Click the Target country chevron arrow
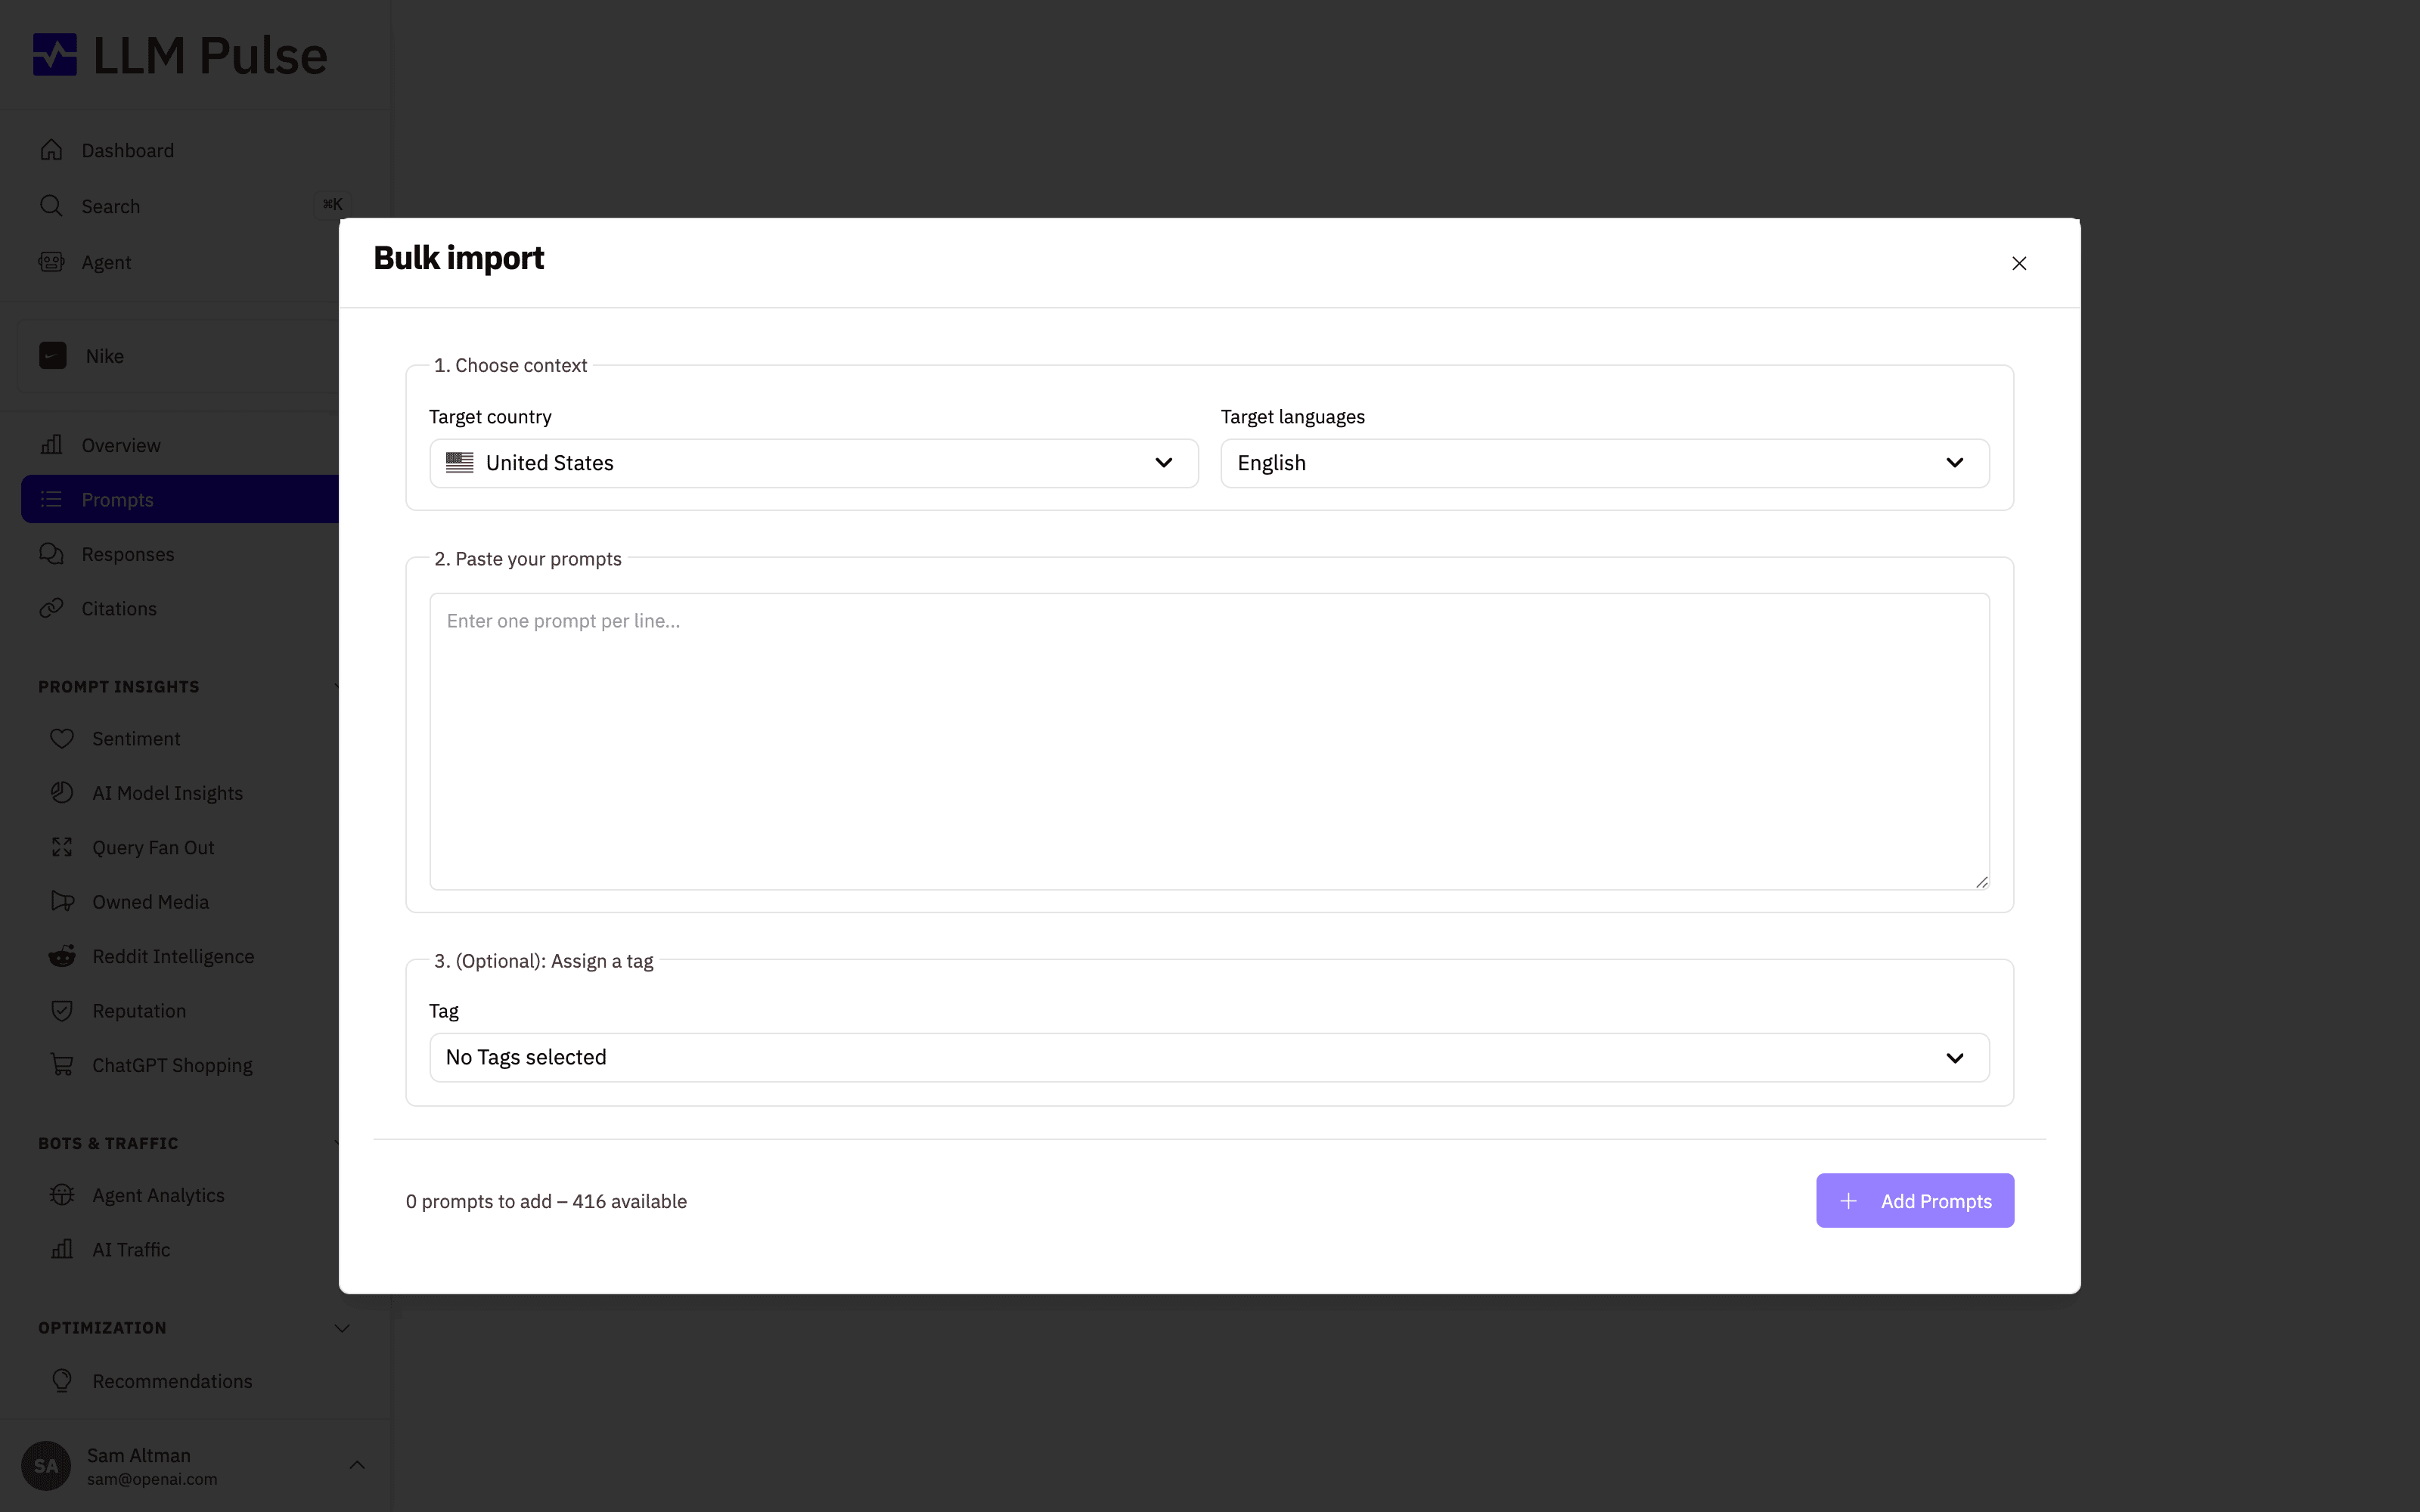The image size is (2420, 1512). tap(1164, 463)
